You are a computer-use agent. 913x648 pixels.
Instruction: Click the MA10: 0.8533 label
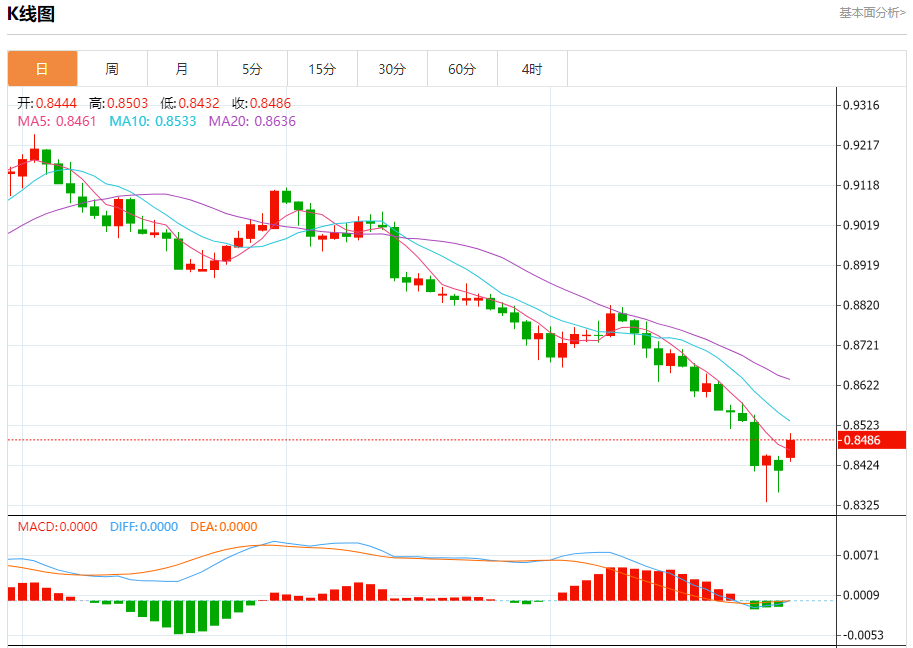[x=153, y=121]
